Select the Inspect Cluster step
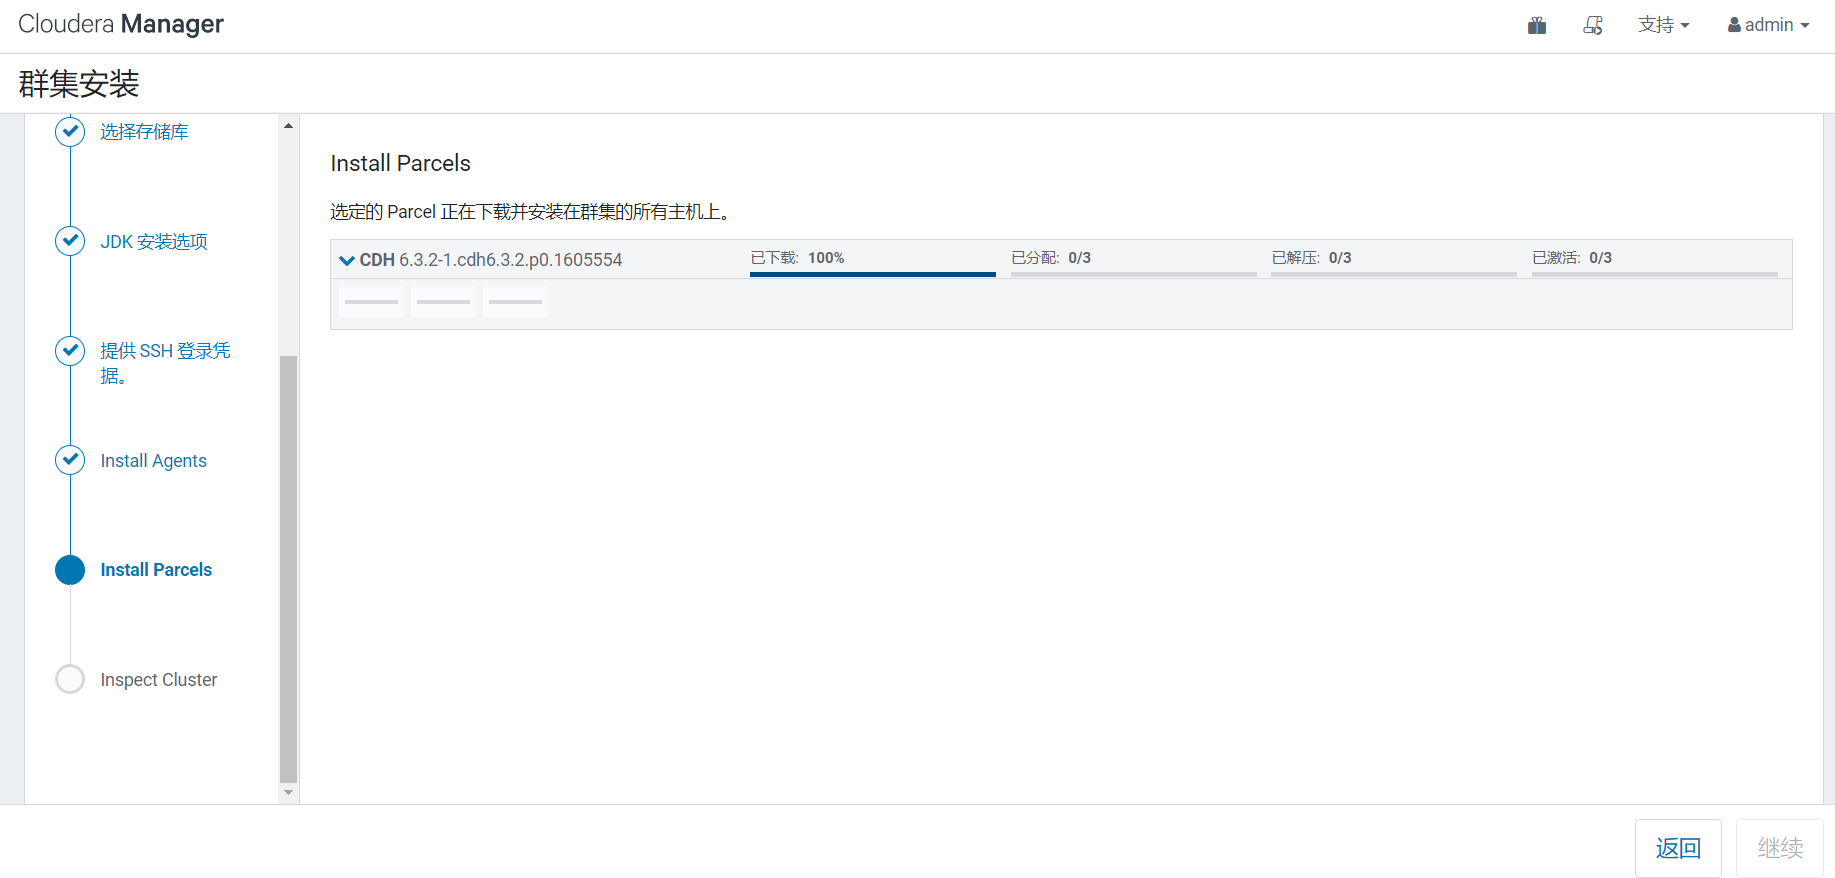This screenshot has height=878, width=1835. click(x=158, y=679)
